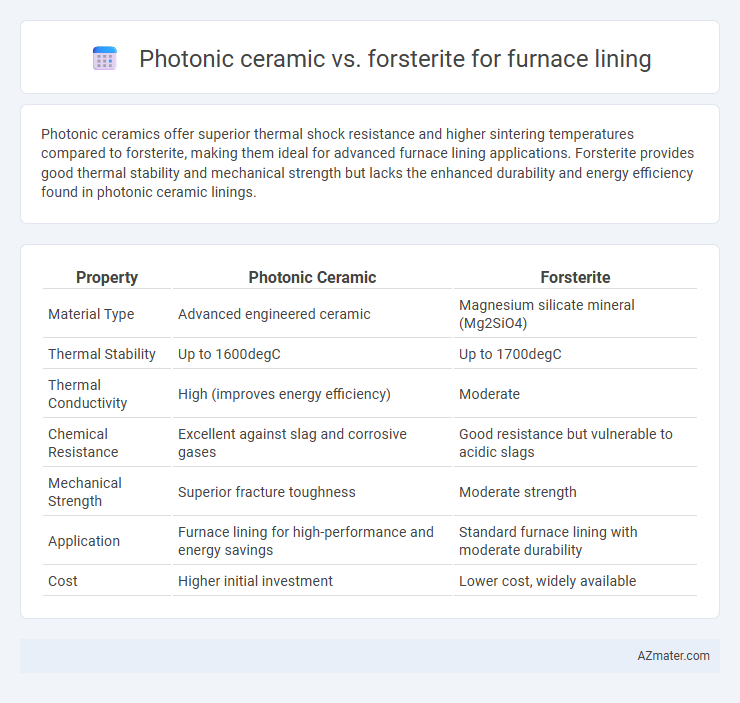Click the 'Up to 1600degC' cell

tap(229, 354)
